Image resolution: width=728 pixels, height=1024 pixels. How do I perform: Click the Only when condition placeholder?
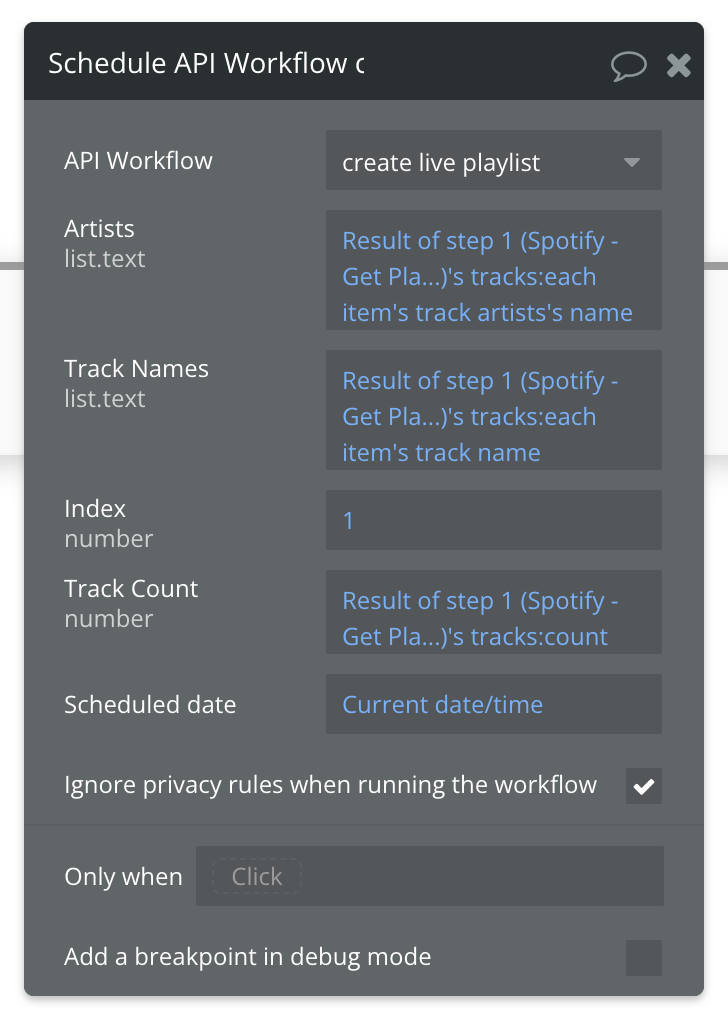point(257,876)
